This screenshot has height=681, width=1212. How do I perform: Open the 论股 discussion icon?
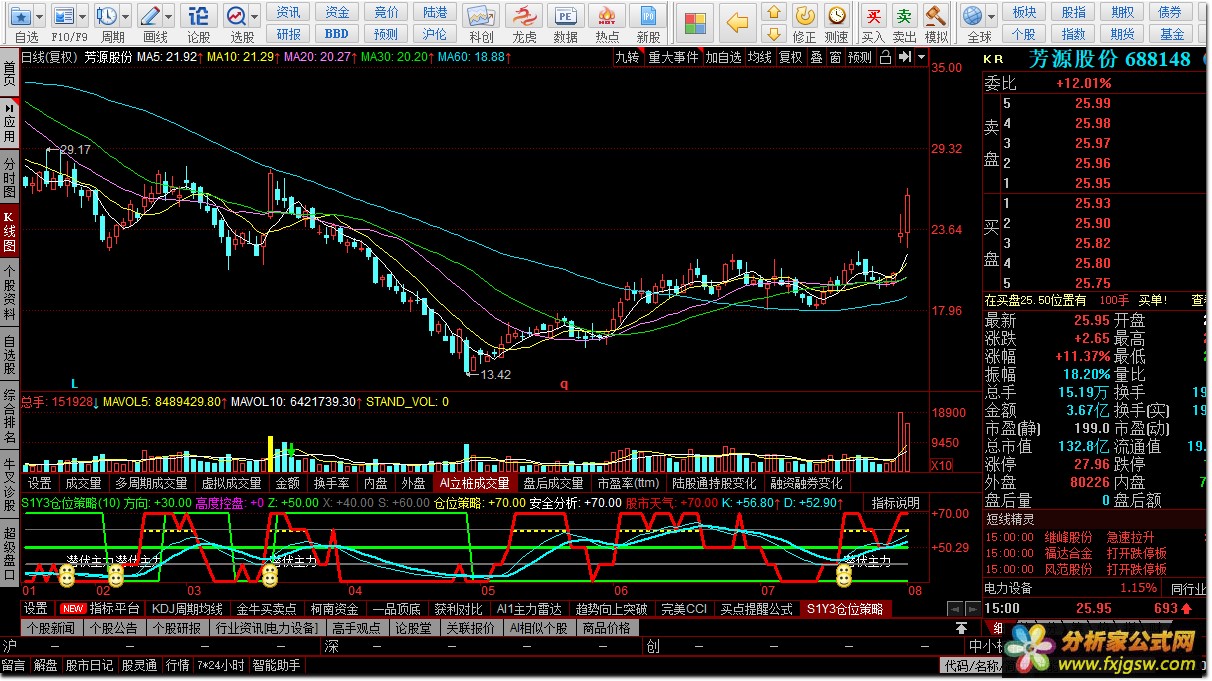point(199,16)
